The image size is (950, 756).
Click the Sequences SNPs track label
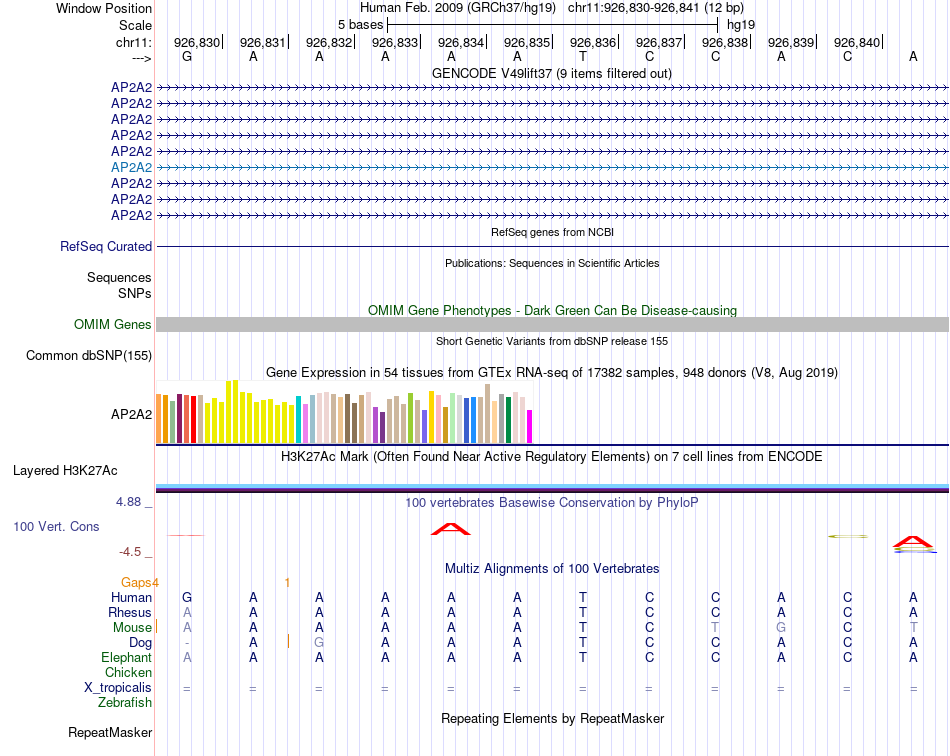tap(119, 285)
